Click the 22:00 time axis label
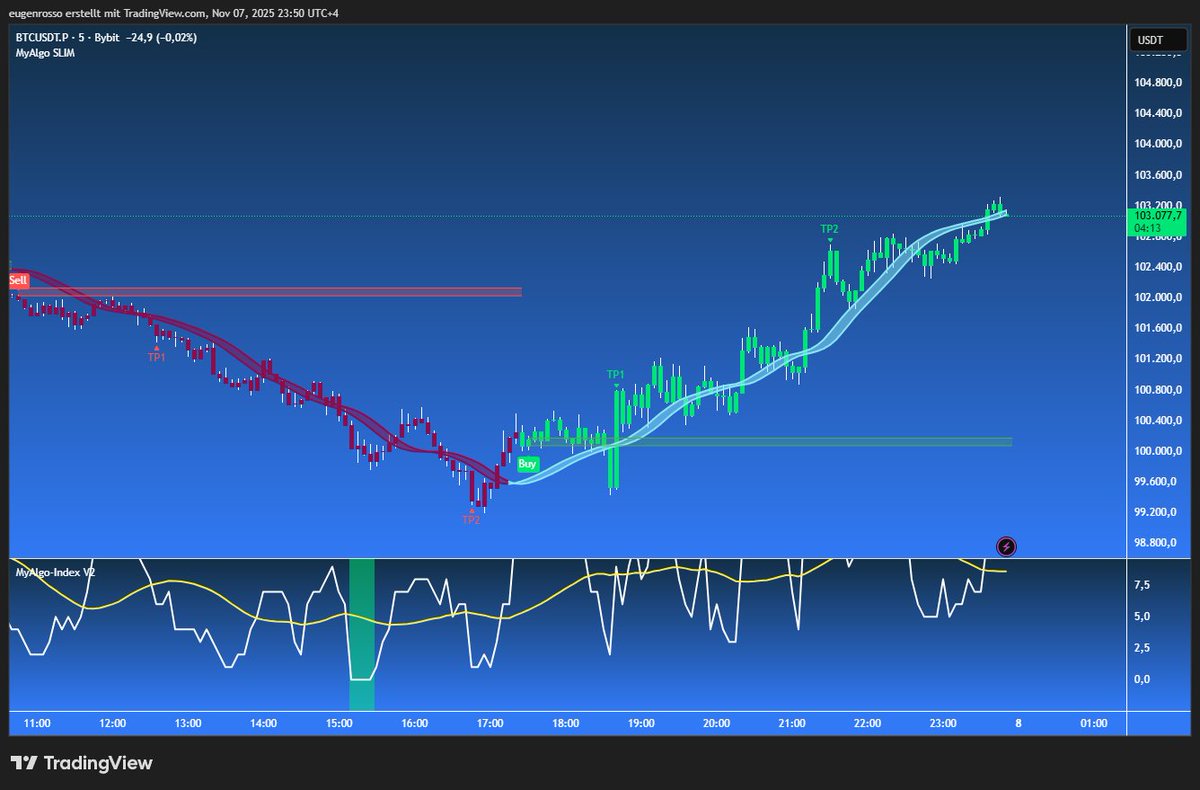 (x=867, y=723)
